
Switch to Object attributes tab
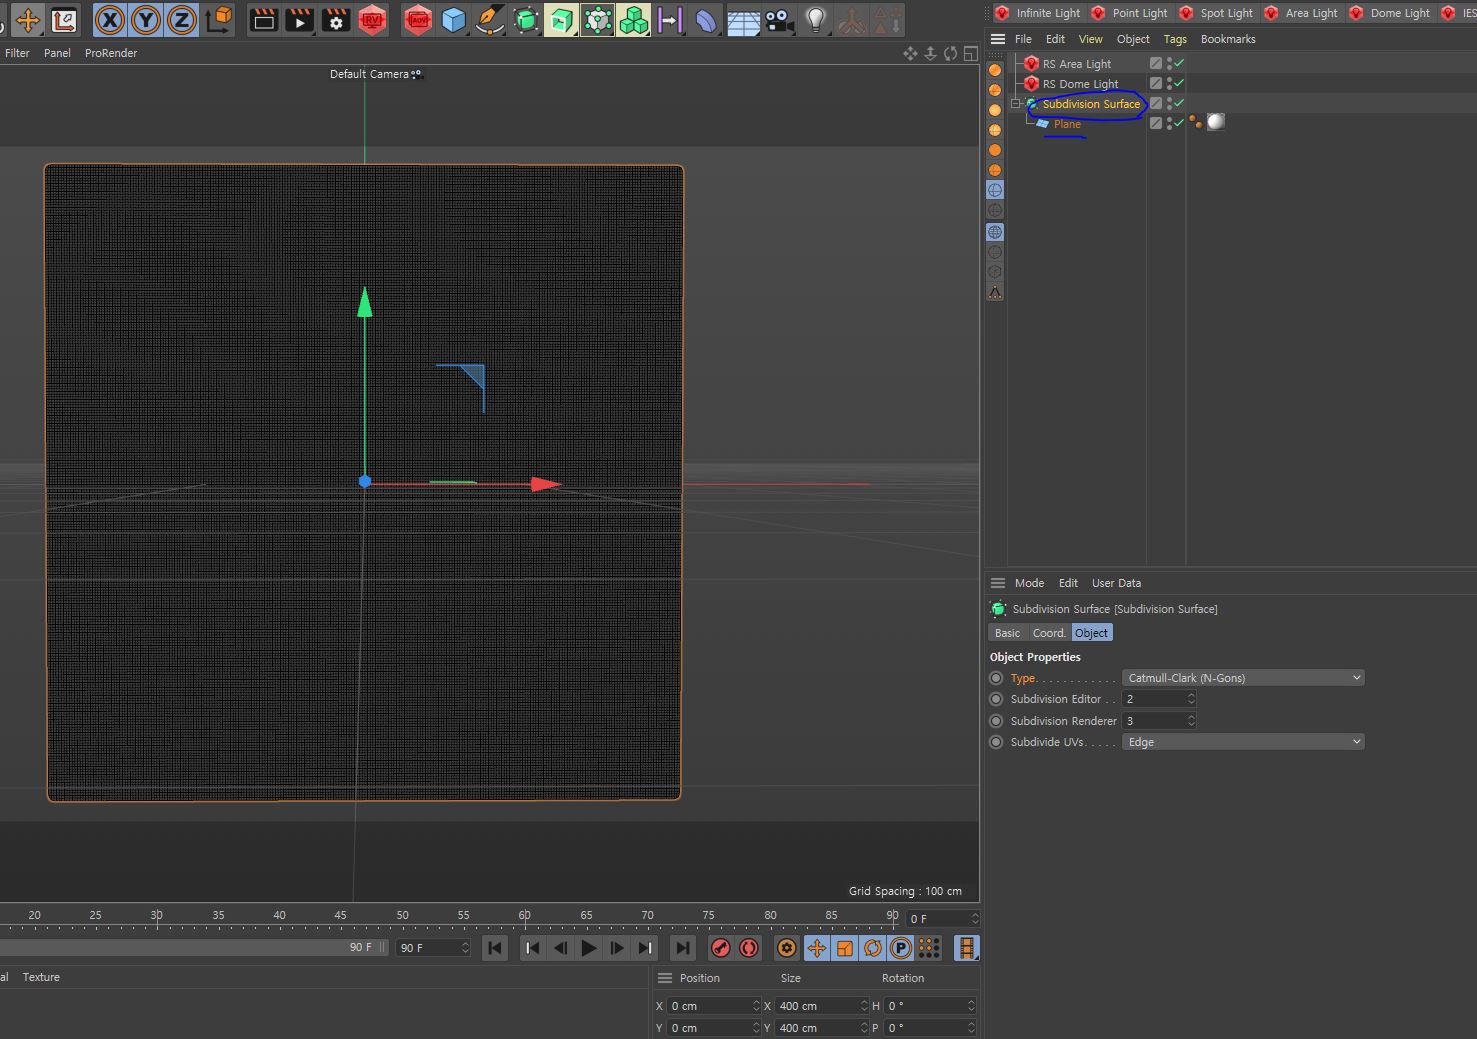click(x=1091, y=633)
